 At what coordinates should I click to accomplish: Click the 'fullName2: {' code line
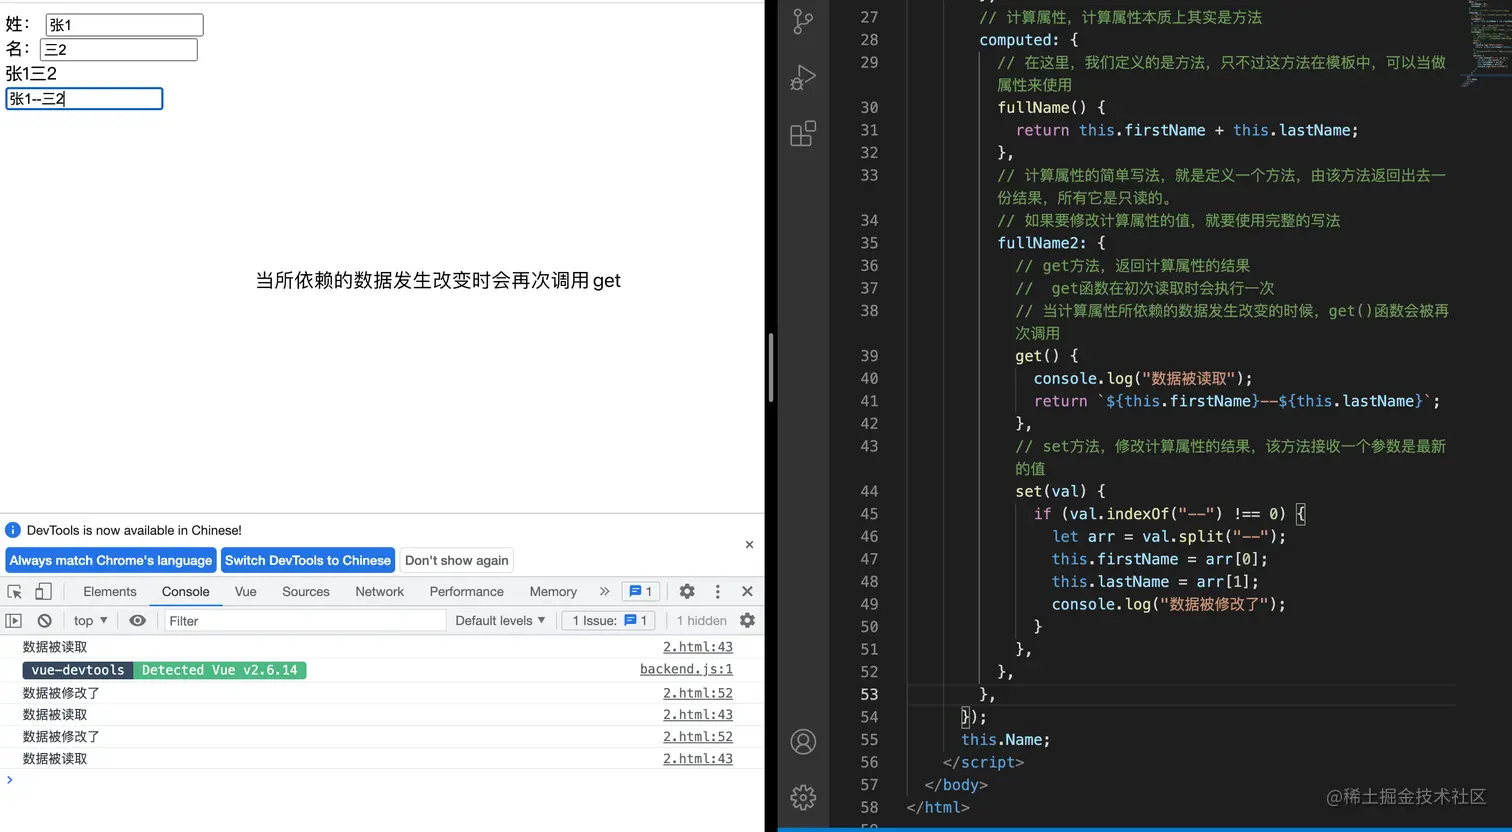(1051, 243)
